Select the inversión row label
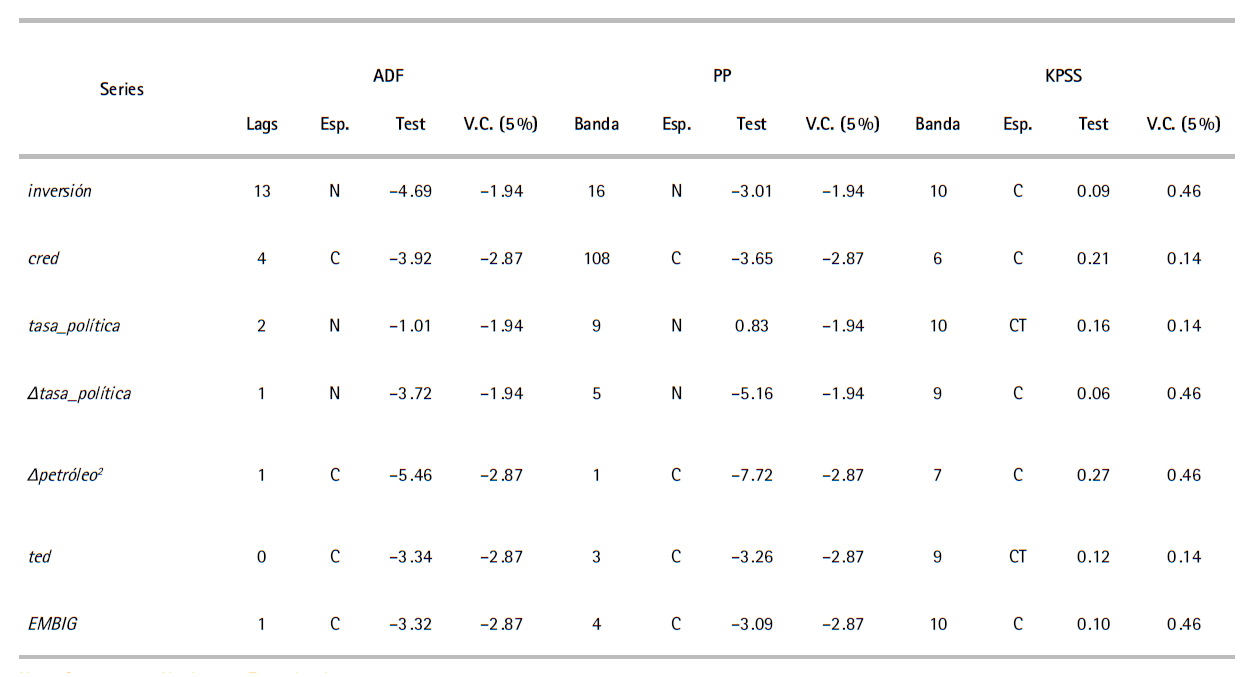The height and width of the screenshot is (677, 1257). (60, 191)
